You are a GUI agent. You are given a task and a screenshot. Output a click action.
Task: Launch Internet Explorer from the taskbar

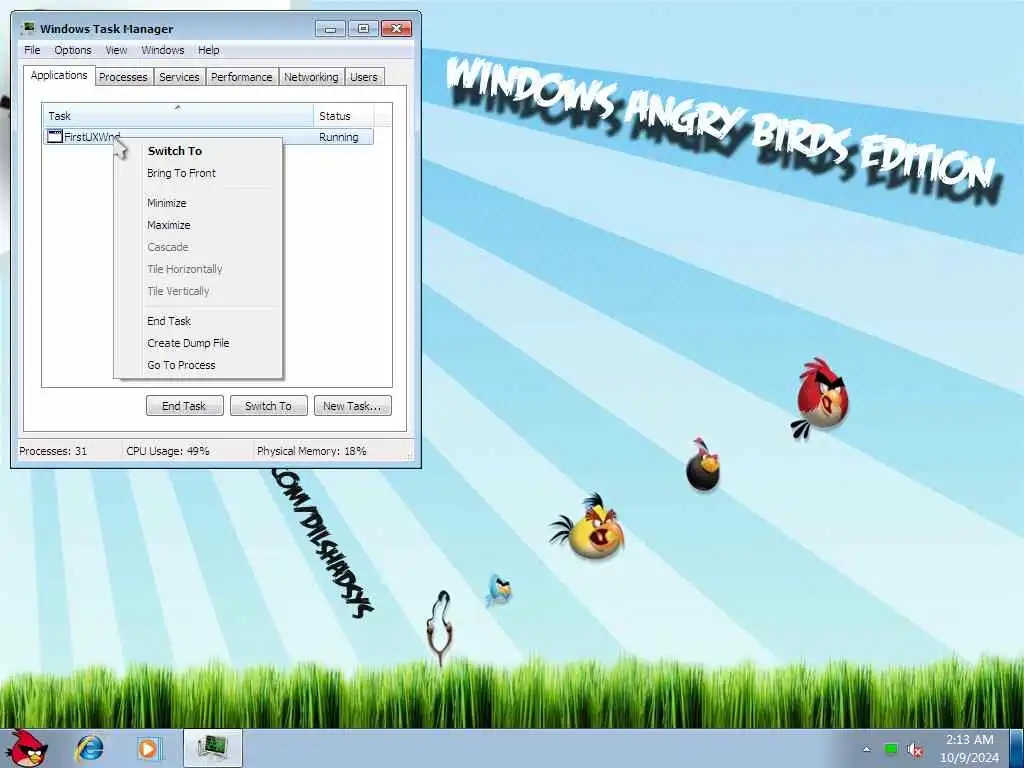click(x=89, y=748)
